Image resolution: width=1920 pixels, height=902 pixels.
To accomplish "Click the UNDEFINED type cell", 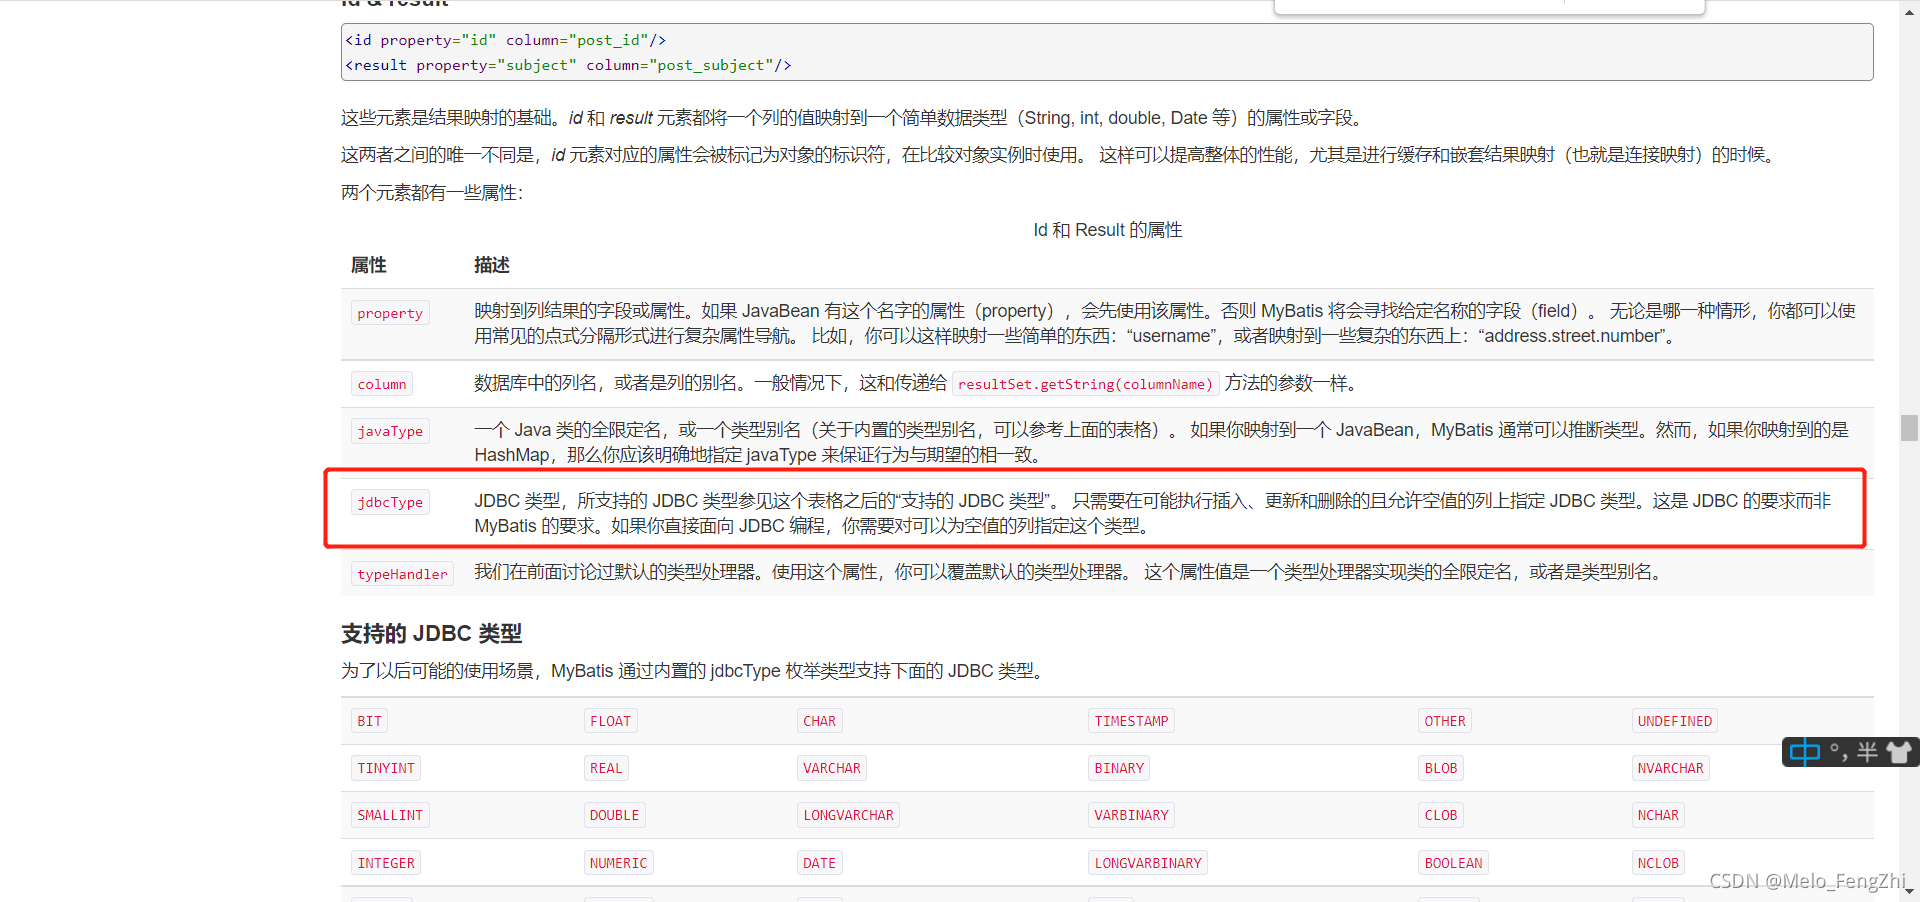I will click(1675, 721).
